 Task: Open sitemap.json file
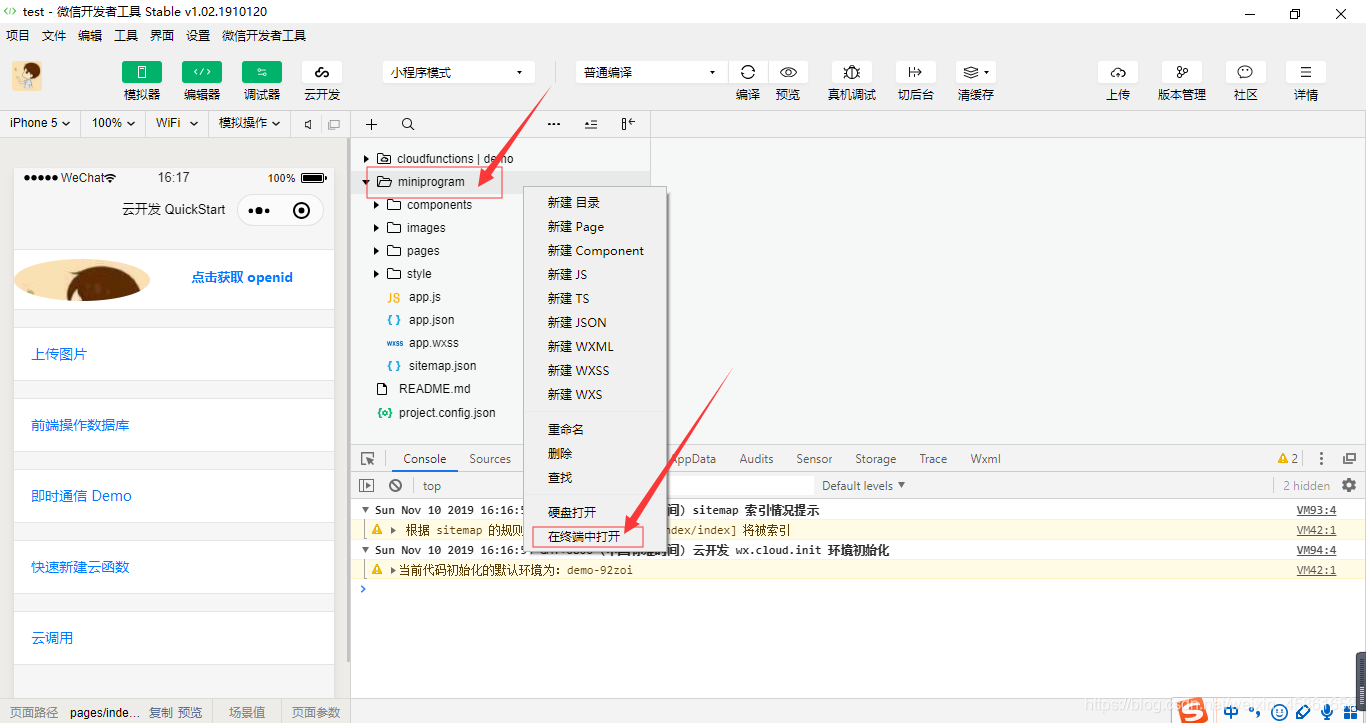[442, 366]
